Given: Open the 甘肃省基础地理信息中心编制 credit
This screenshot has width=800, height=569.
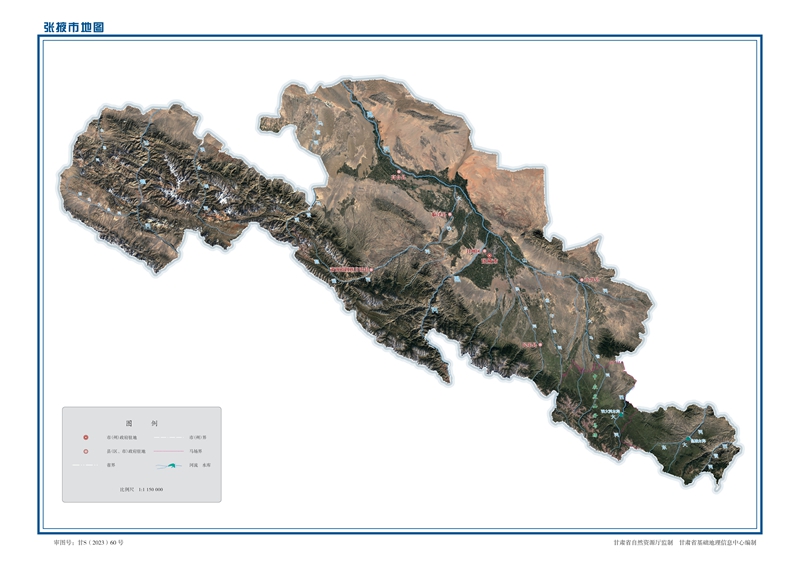Looking at the screenshot, I should (717, 542).
